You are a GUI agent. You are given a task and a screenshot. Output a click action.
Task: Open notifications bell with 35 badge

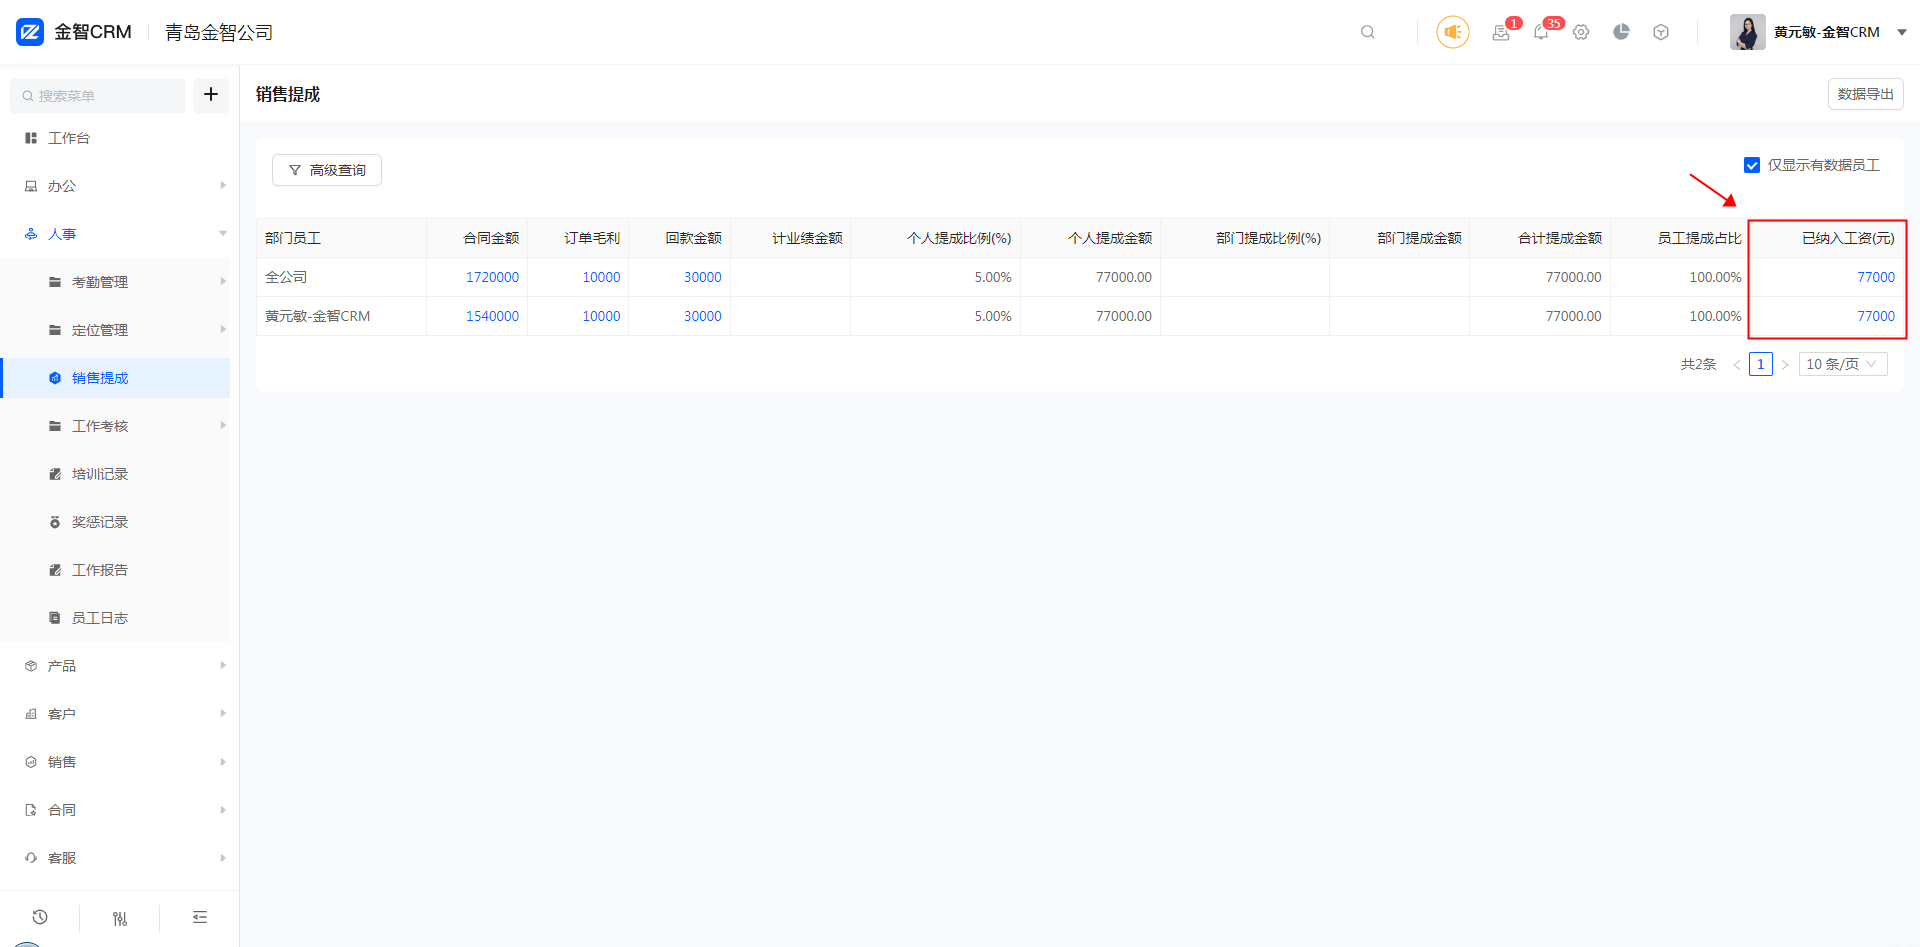[1541, 32]
